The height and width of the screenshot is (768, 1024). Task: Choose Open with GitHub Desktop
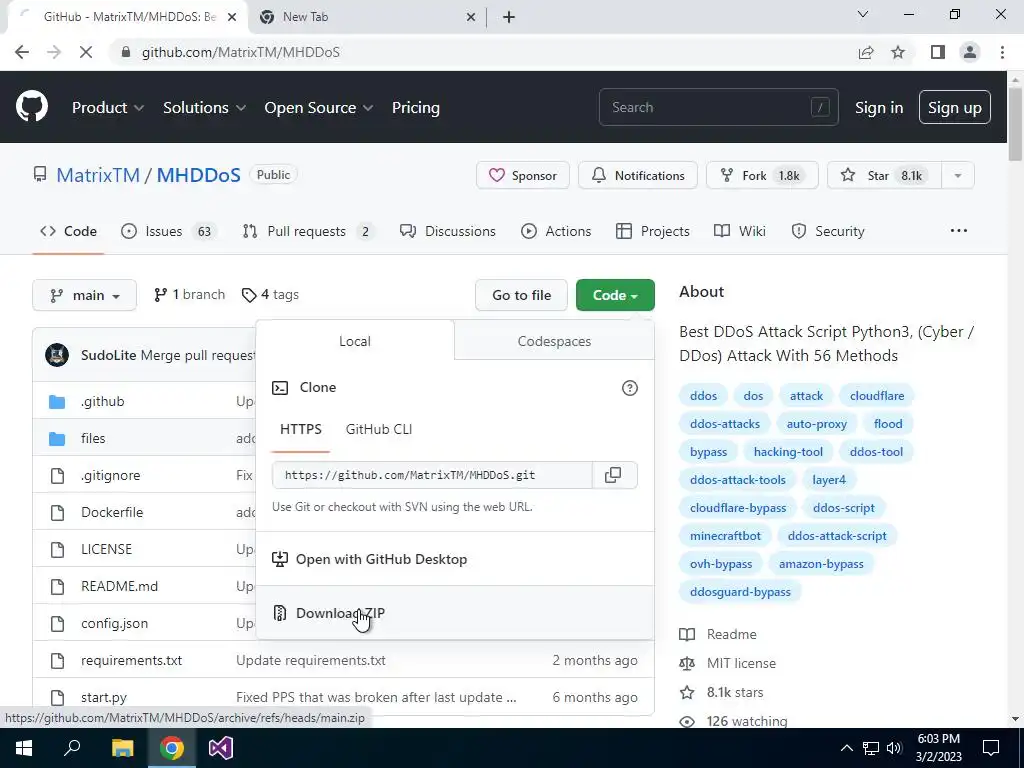pos(455,559)
